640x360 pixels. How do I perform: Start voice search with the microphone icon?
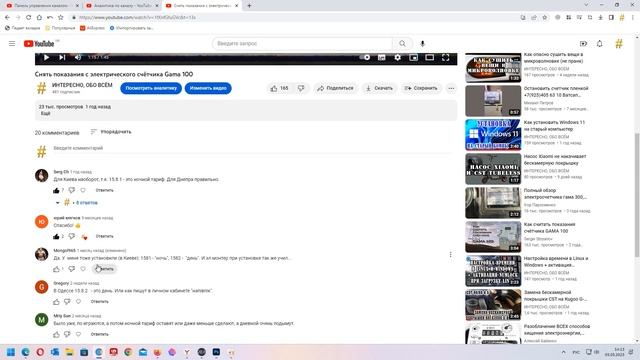tap(422, 43)
